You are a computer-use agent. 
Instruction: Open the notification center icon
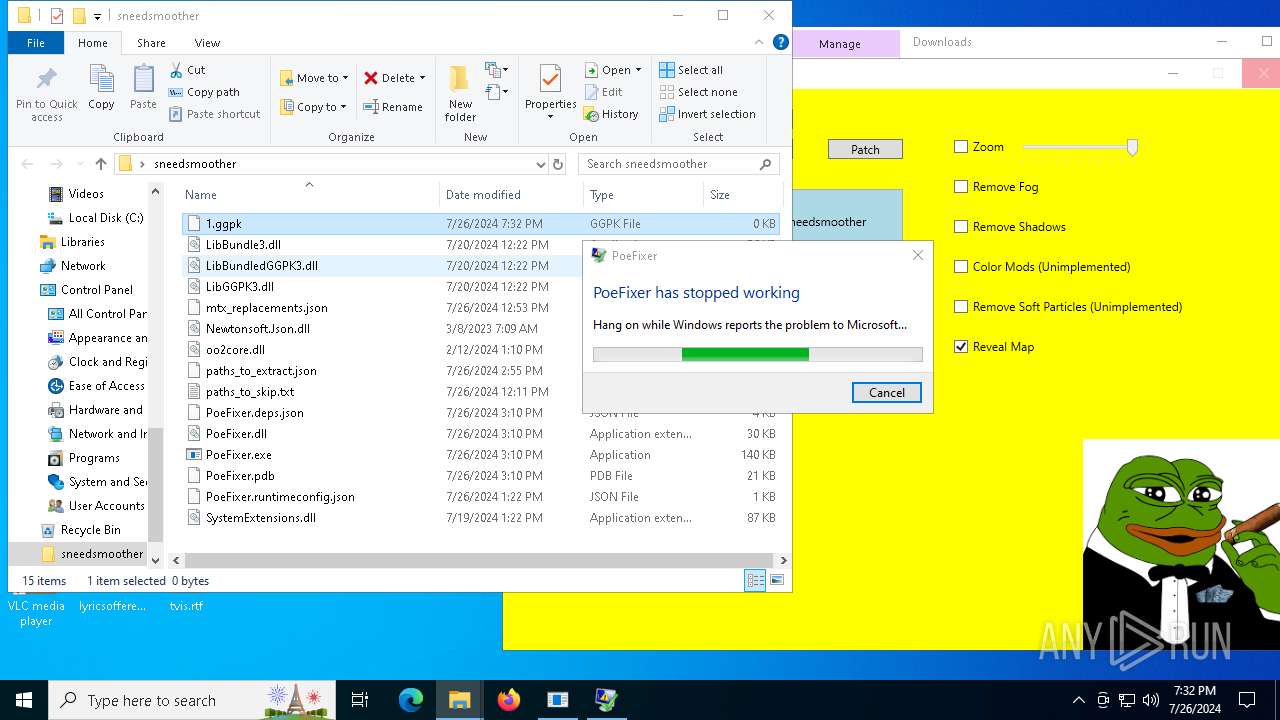click(x=1247, y=700)
